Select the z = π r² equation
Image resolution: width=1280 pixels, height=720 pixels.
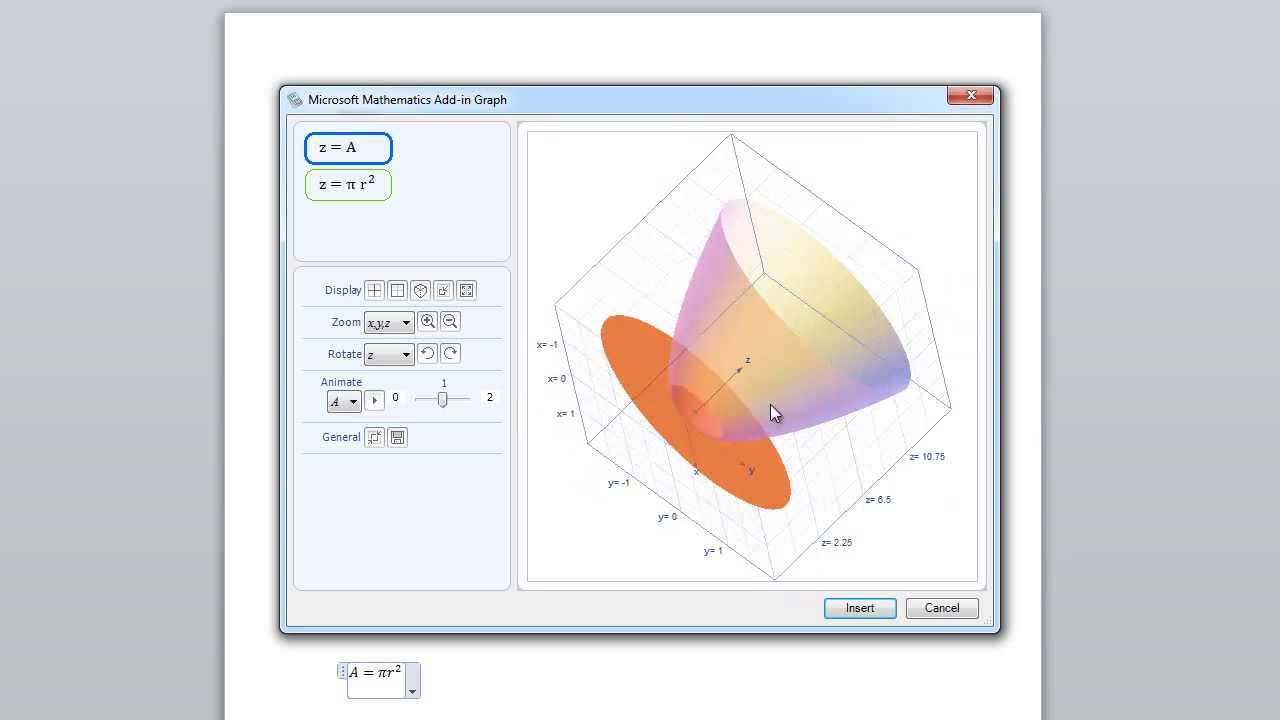pyautogui.click(x=348, y=185)
